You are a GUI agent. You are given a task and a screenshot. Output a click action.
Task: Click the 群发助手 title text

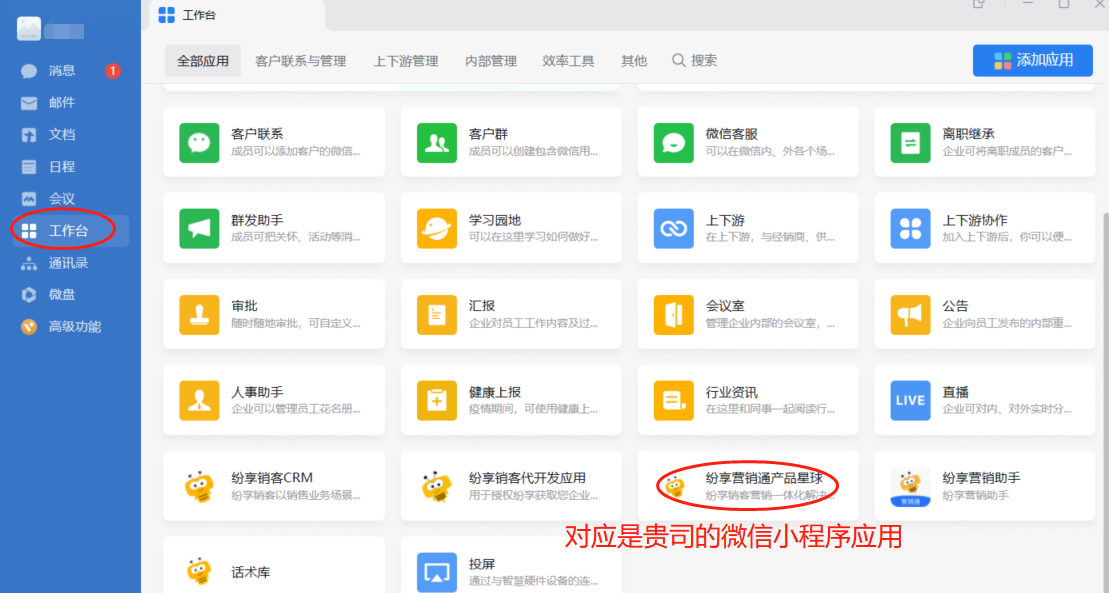[257, 220]
